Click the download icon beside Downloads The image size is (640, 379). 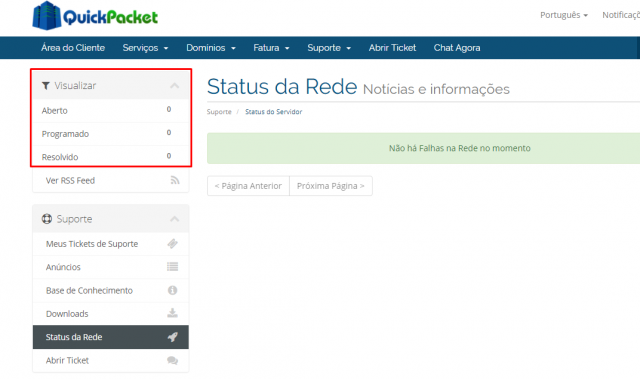173,313
